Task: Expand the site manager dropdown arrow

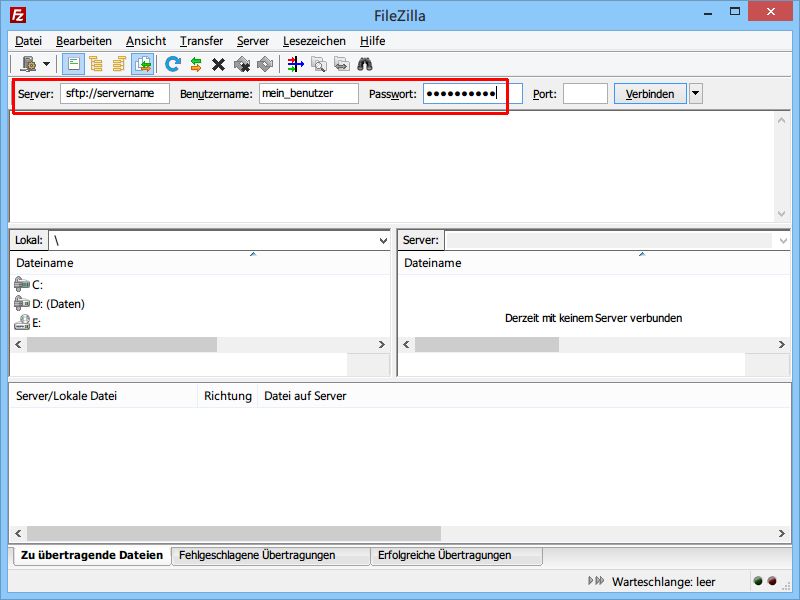Action: pyautogui.click(x=46, y=64)
